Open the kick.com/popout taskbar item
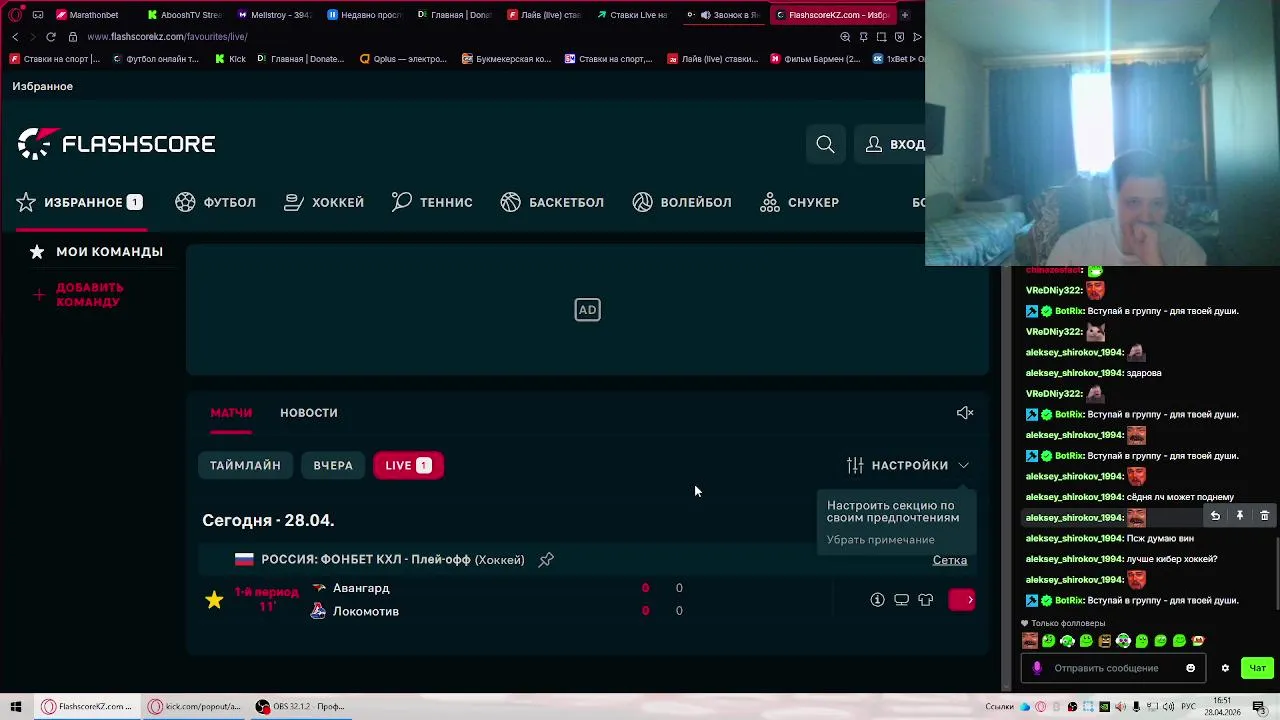Image resolution: width=1280 pixels, height=720 pixels. point(195,706)
